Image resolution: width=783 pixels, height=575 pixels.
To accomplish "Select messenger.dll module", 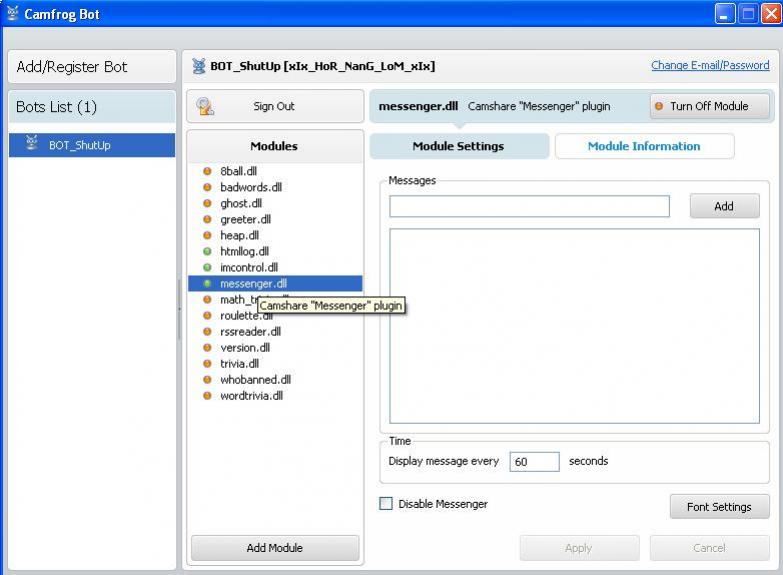I will tap(275, 283).
